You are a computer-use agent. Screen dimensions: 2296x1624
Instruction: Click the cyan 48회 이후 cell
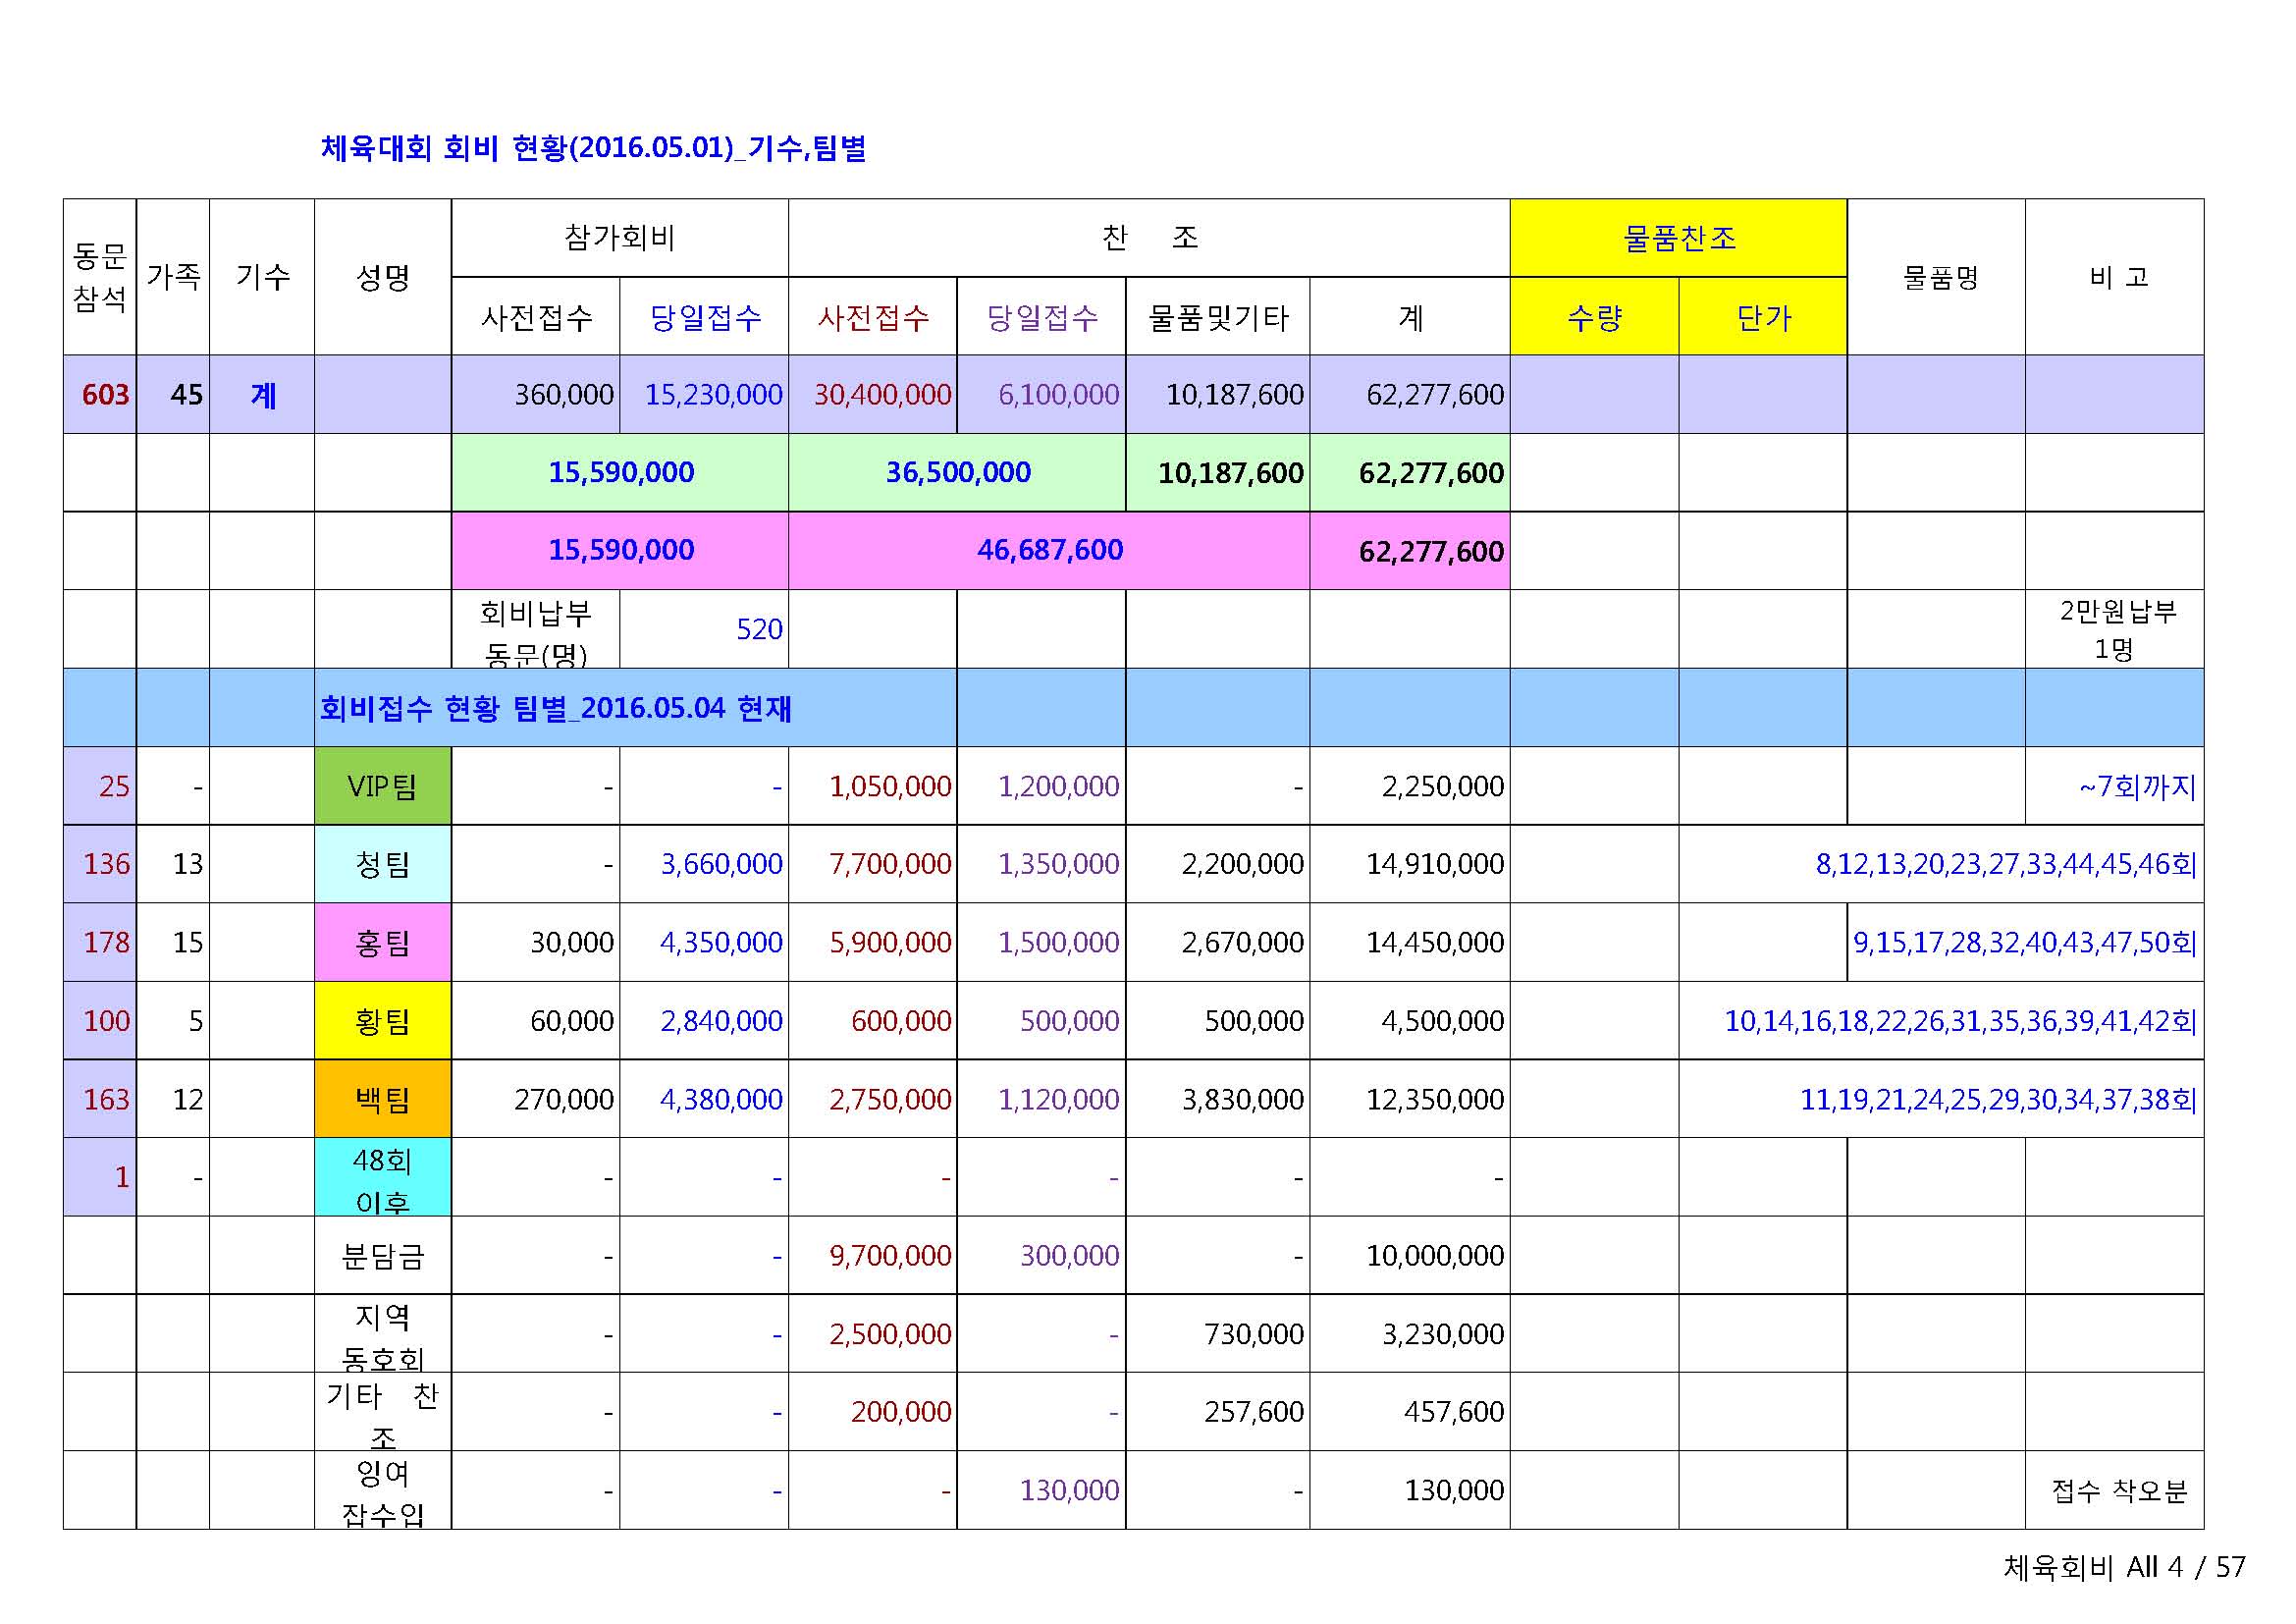click(x=383, y=1177)
